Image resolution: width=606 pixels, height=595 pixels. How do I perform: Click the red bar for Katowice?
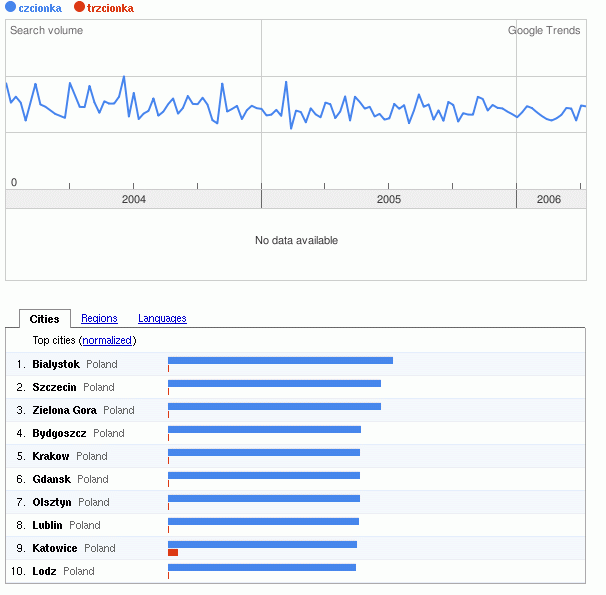[173, 552]
